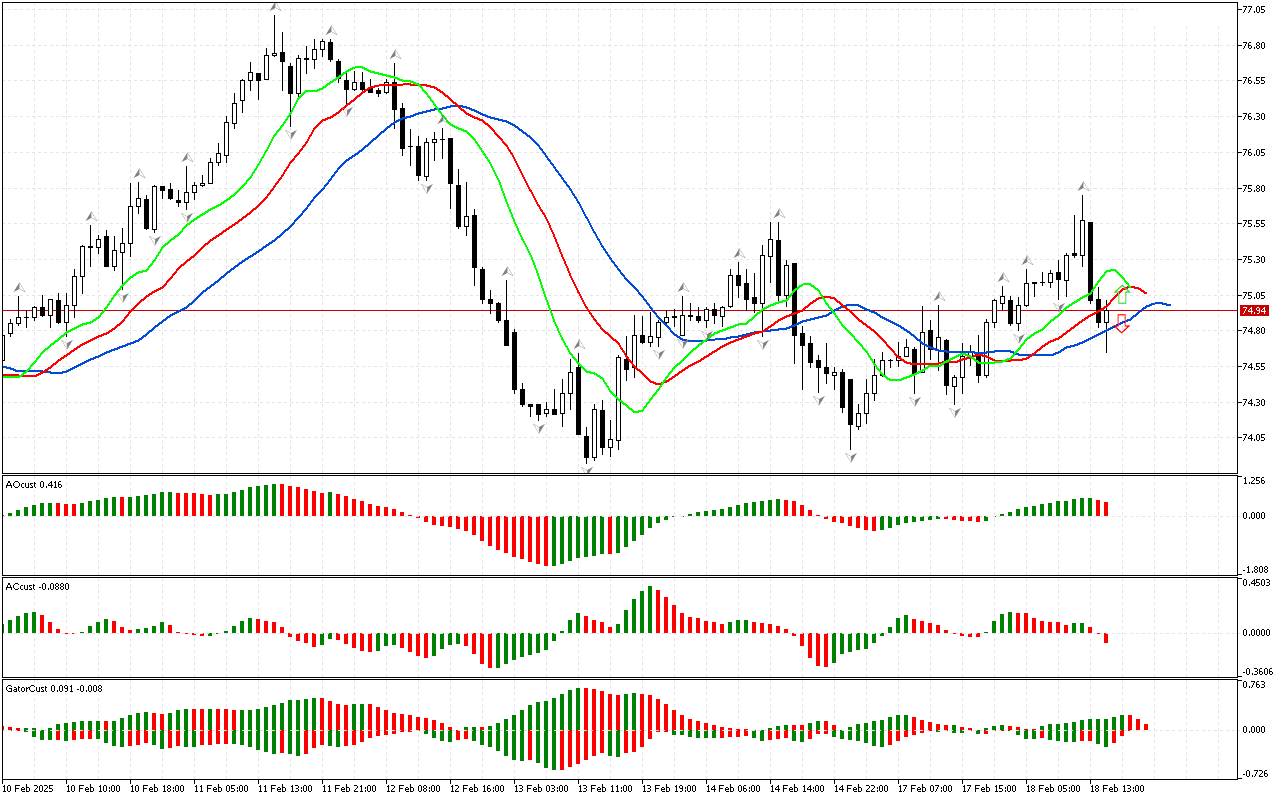Click the 0.0000 value on the ACcust scale

tap(1256, 632)
